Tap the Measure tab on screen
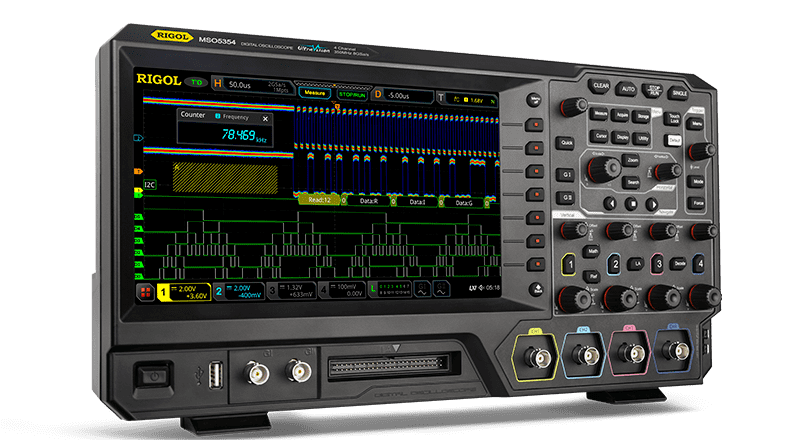The width and height of the screenshot is (810, 440). 316,92
